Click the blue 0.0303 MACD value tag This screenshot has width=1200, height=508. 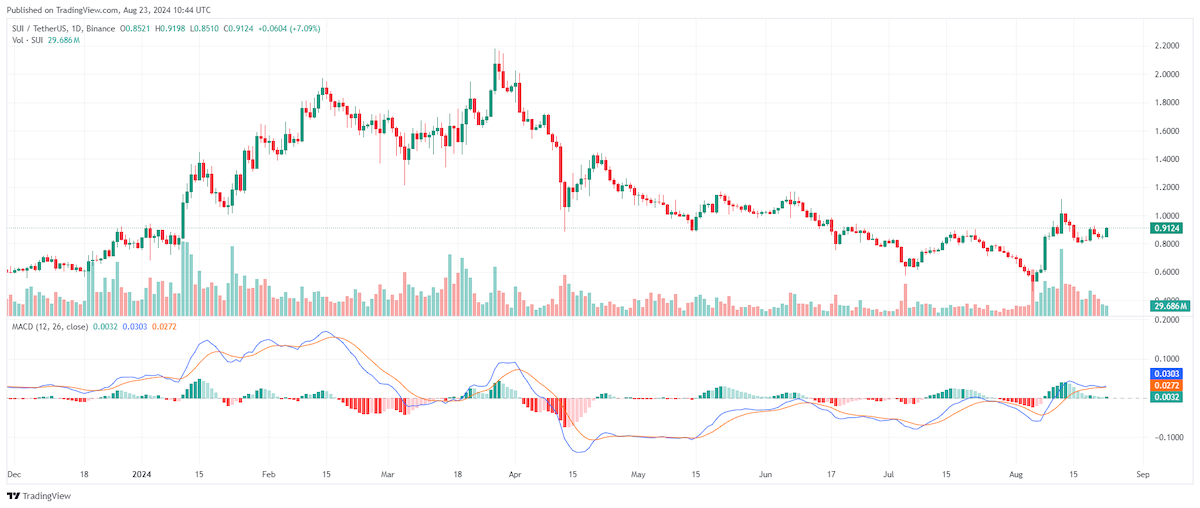pos(1167,373)
